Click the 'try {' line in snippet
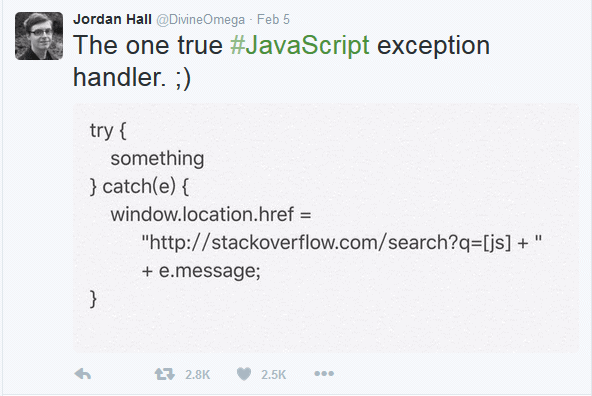Viewport: 592px width, 396px height. click(108, 131)
